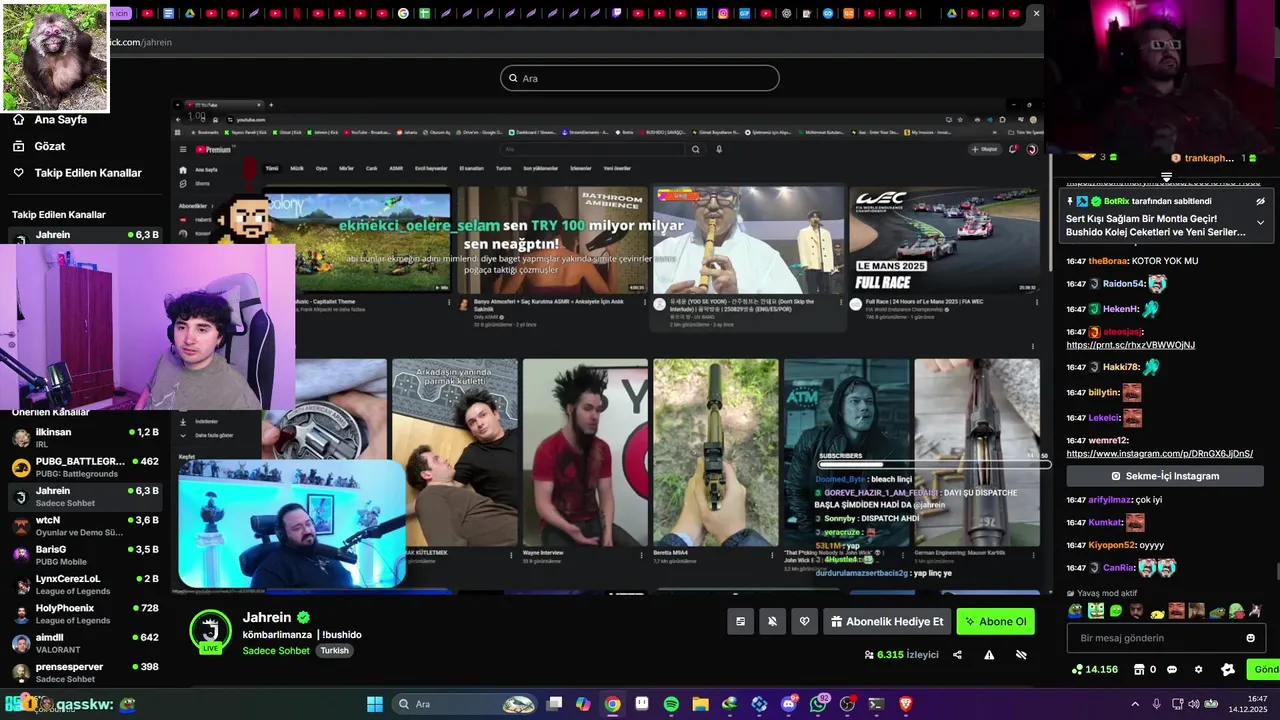This screenshot has width=1280, height=720.
Task: Click Abonelik Hediye Et button
Action: (887, 622)
